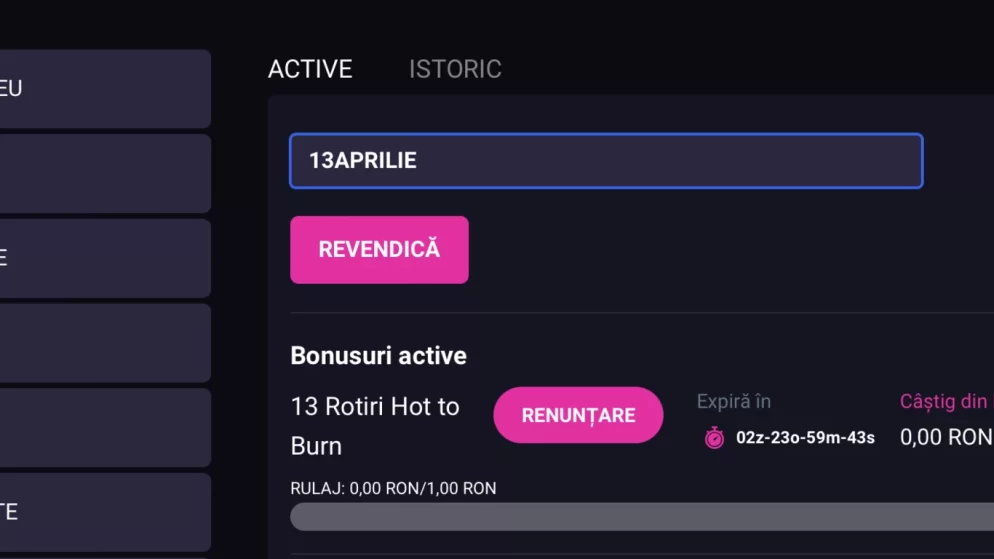
Task: Select the 13 Rotiri Hot to Burn bonus title
Action: 375,426
